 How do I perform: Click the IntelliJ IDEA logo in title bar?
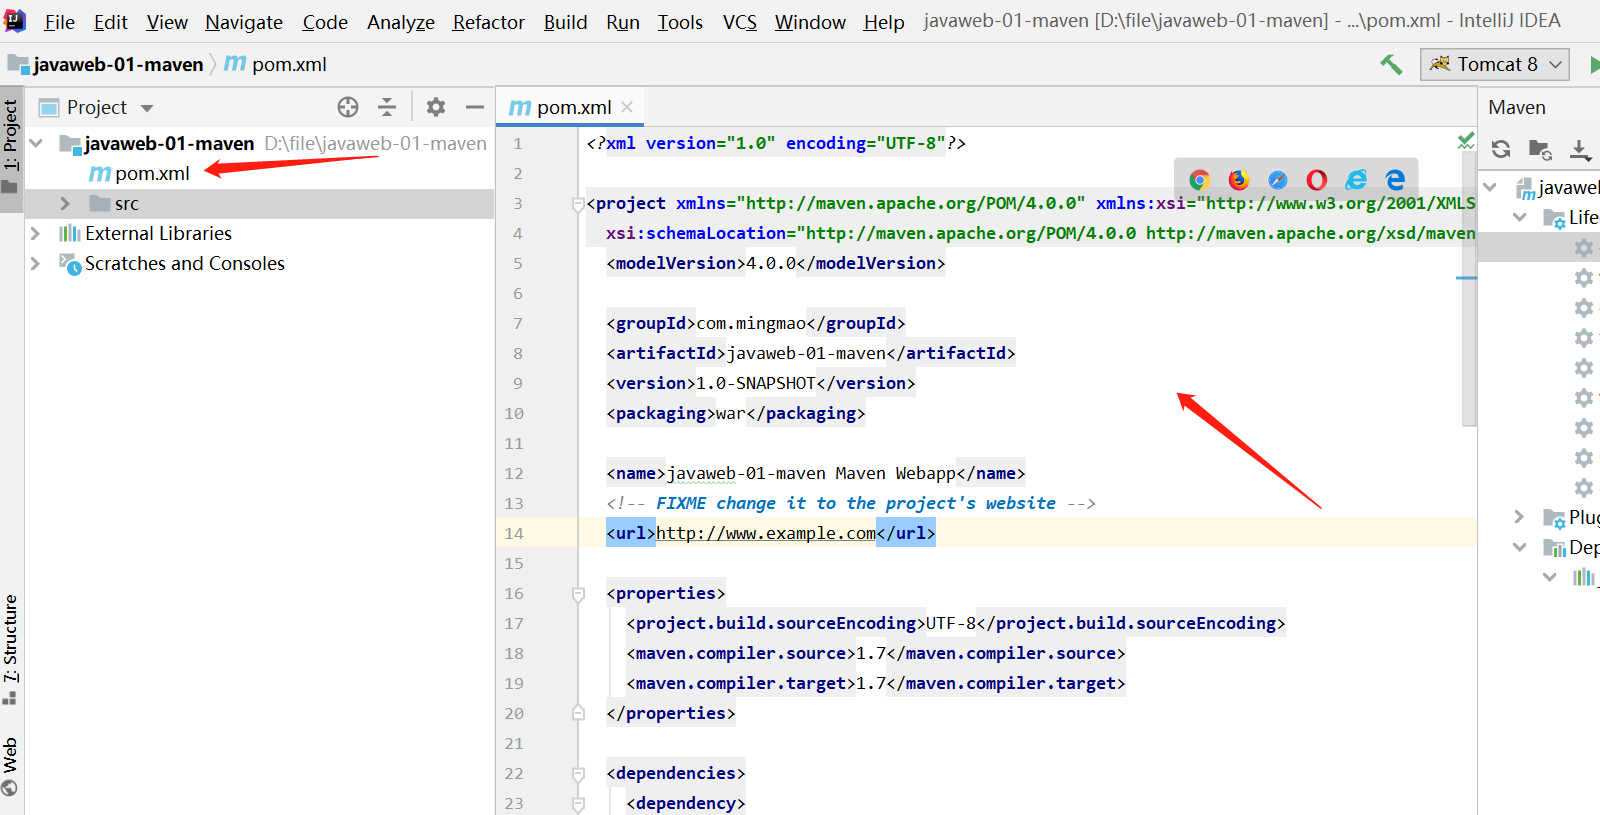click(x=16, y=20)
